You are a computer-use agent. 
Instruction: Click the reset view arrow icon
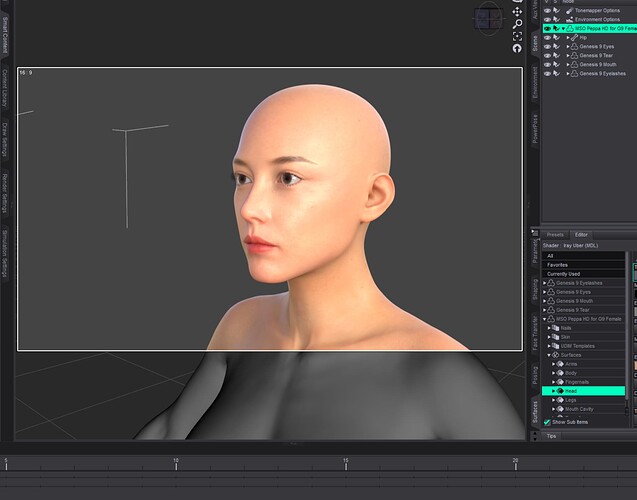pos(516,48)
